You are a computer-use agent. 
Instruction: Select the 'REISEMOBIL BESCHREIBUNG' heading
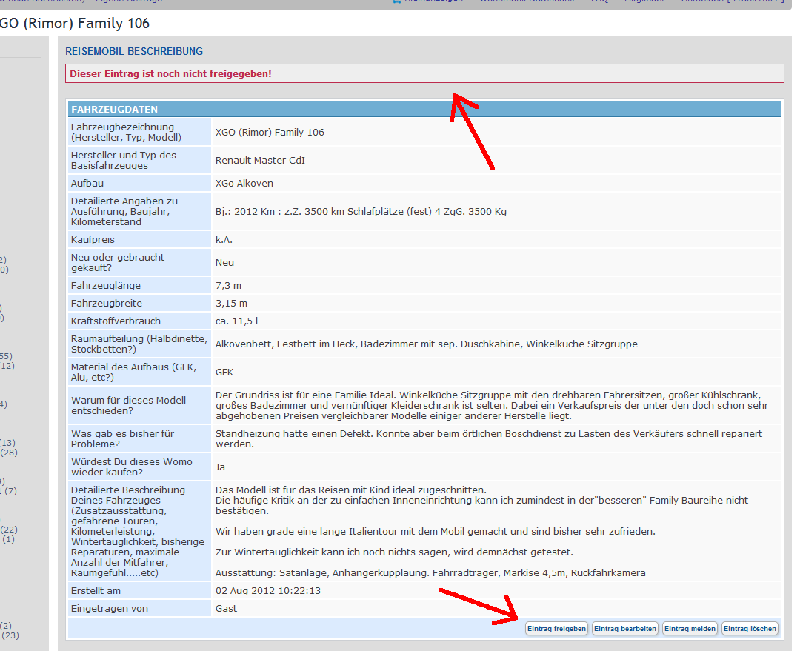[134, 51]
